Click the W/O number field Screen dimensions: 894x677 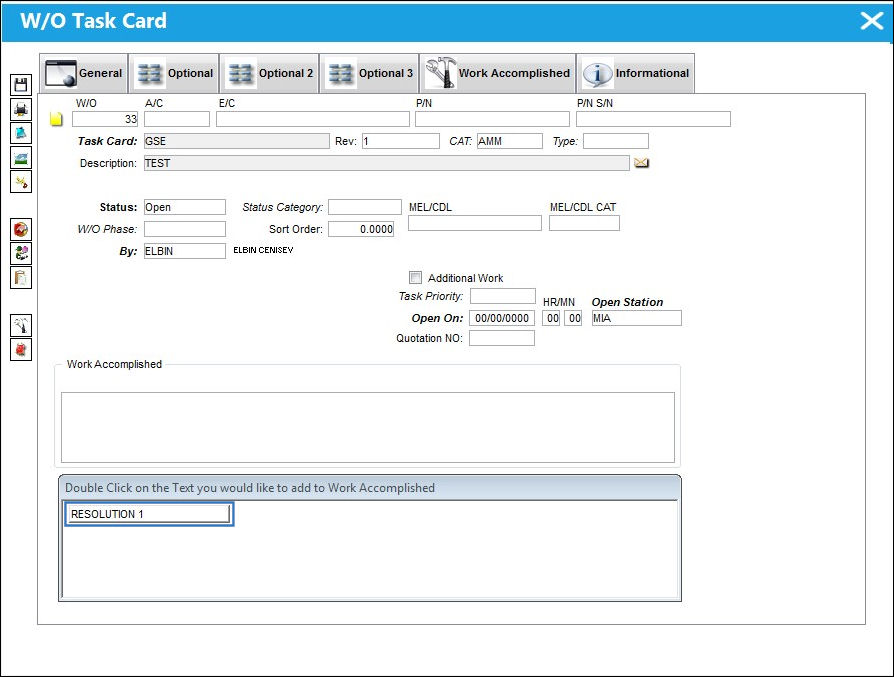tap(105, 119)
